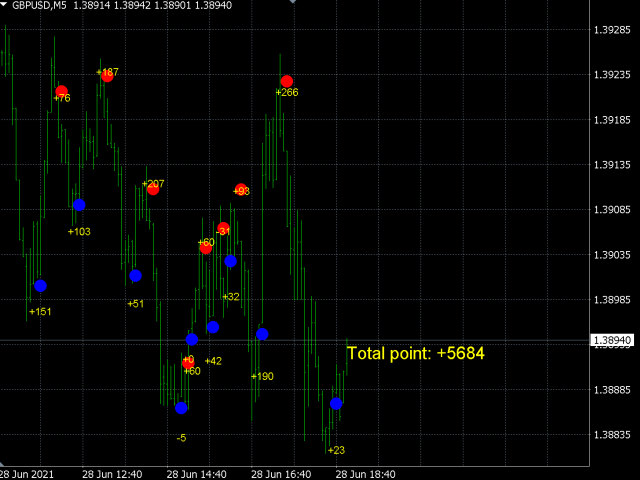Click price axis value 1.38835
The width and height of the screenshot is (640, 480).
point(612,435)
